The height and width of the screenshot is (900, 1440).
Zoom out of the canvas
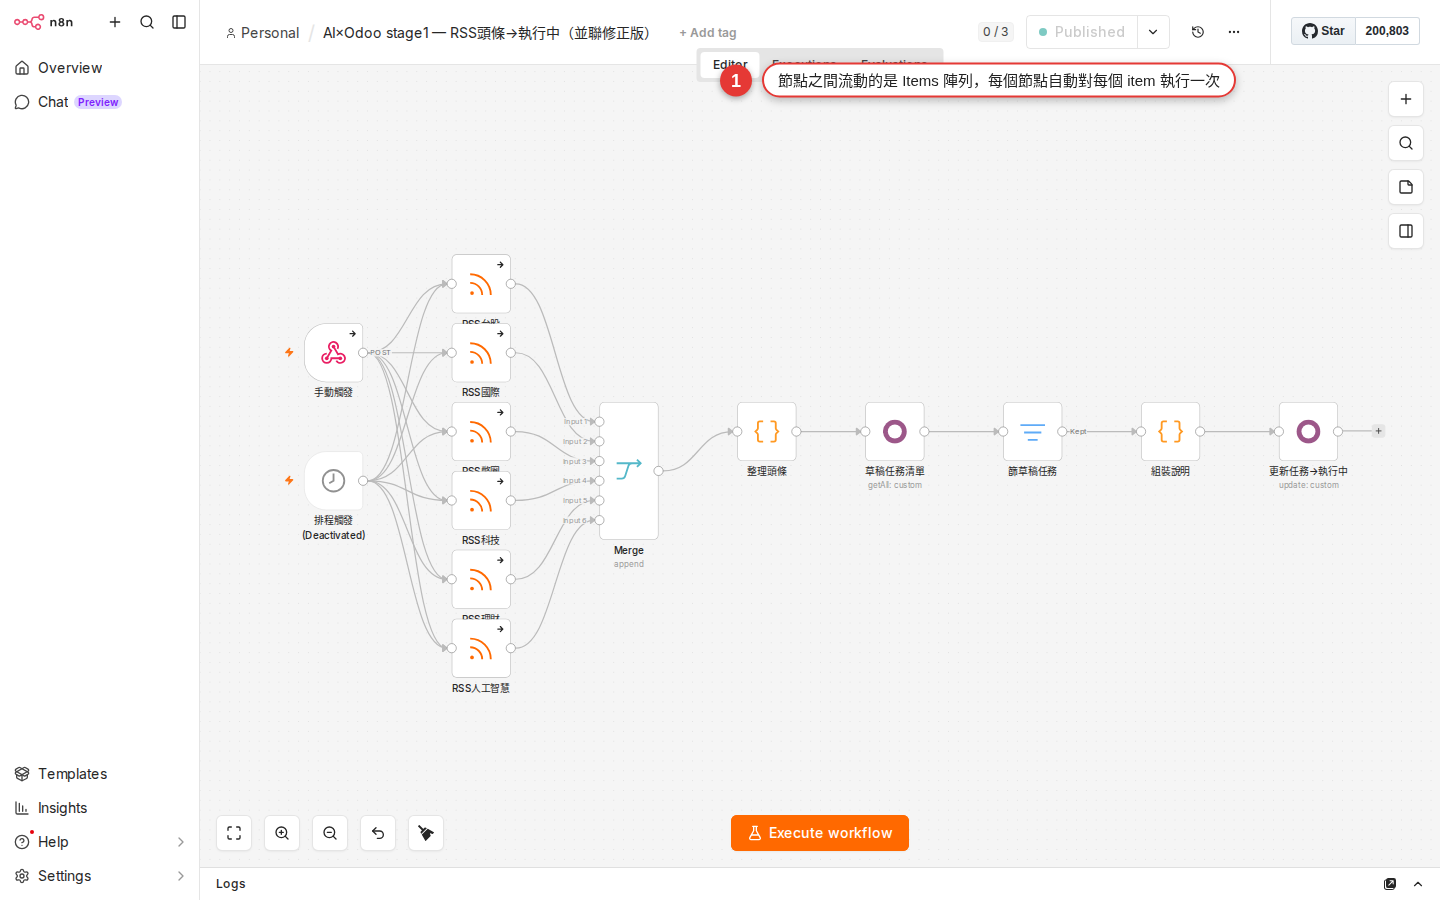point(330,833)
